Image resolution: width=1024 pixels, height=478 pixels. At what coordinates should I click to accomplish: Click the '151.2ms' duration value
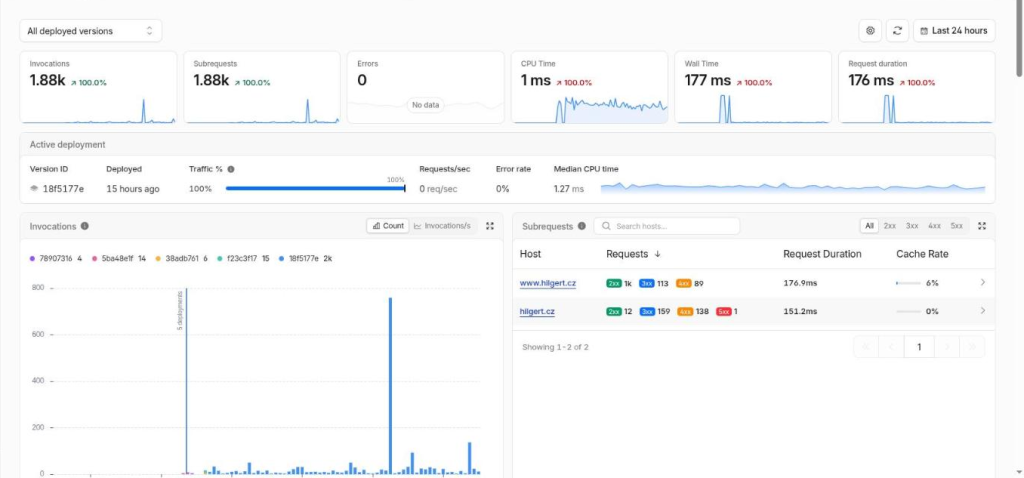[x=800, y=311]
